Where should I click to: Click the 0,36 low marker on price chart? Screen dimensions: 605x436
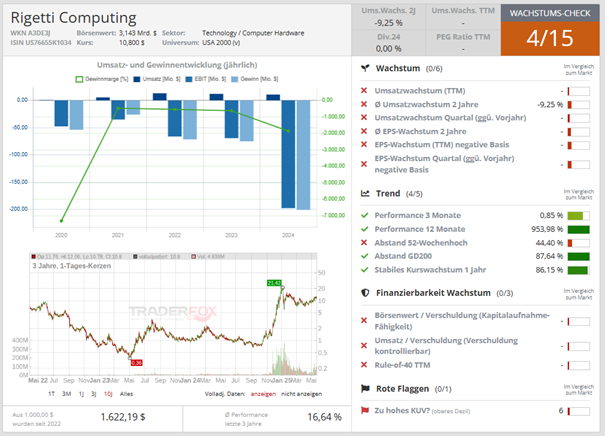pyautogui.click(x=136, y=363)
